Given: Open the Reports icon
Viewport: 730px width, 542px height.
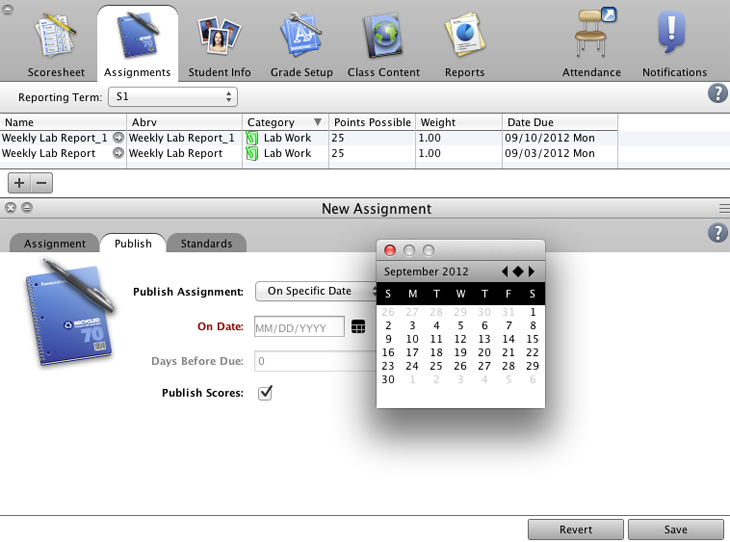Looking at the screenshot, I should pos(464,38).
